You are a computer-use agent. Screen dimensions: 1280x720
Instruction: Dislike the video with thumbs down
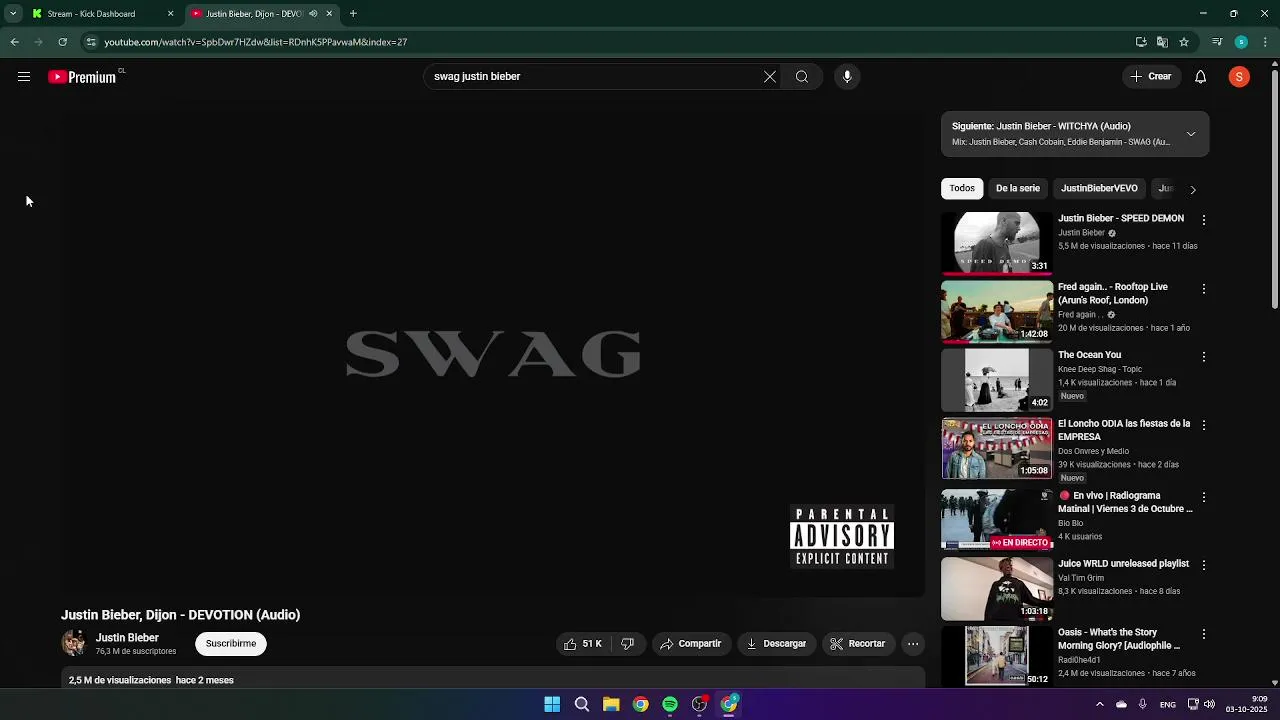[x=628, y=644]
